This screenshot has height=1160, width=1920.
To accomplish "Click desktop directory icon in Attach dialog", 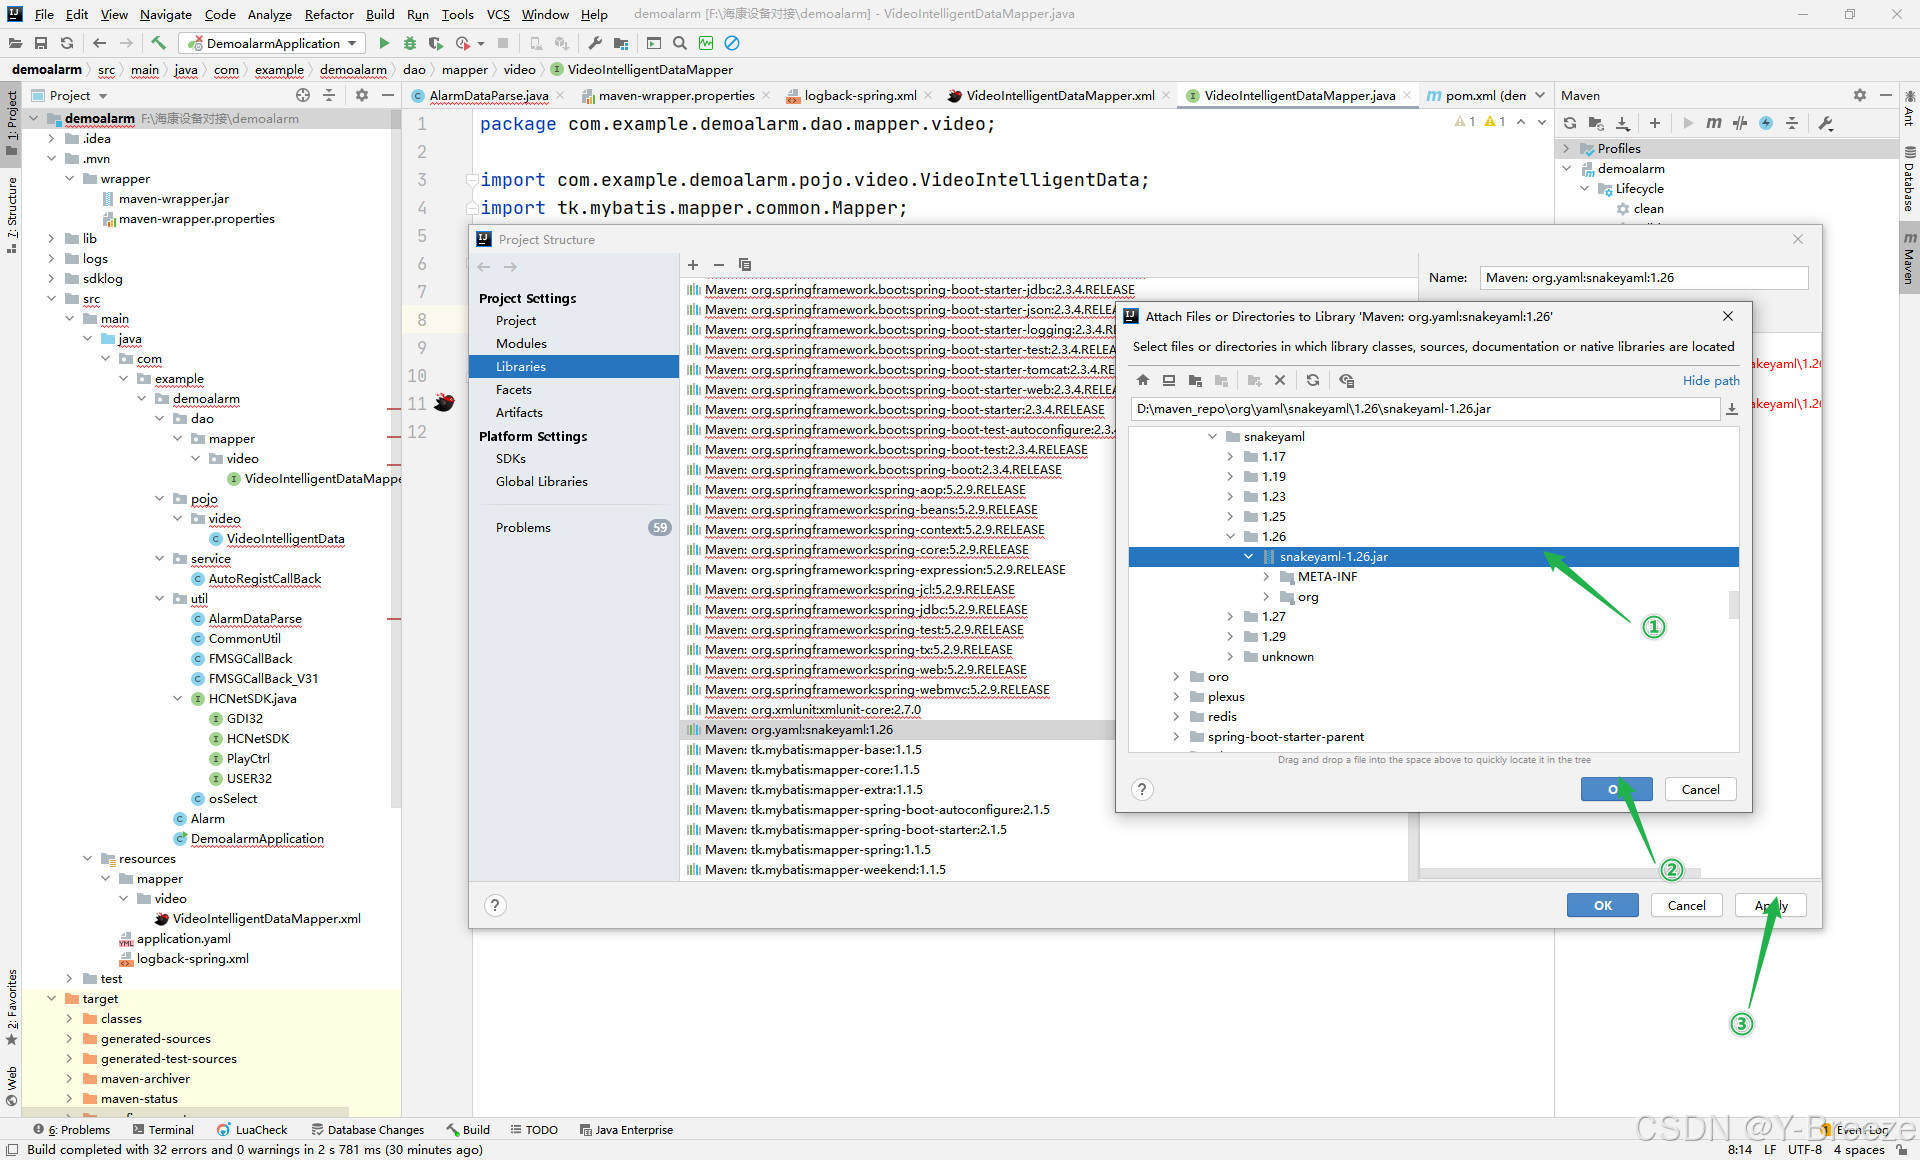I will tap(1169, 380).
